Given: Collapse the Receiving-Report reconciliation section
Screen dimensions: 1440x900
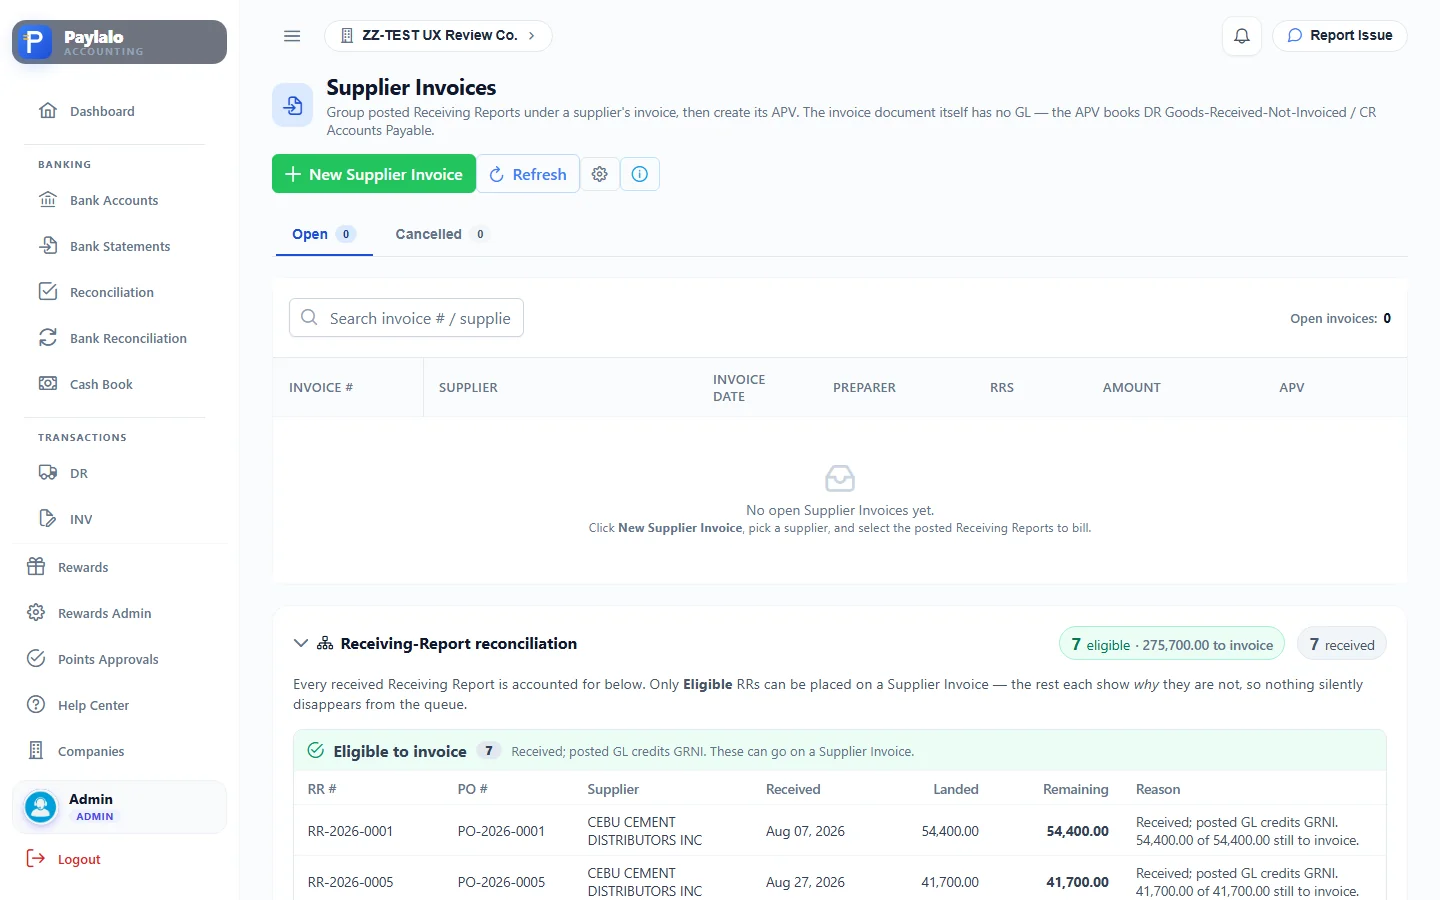Looking at the screenshot, I should click(300, 643).
